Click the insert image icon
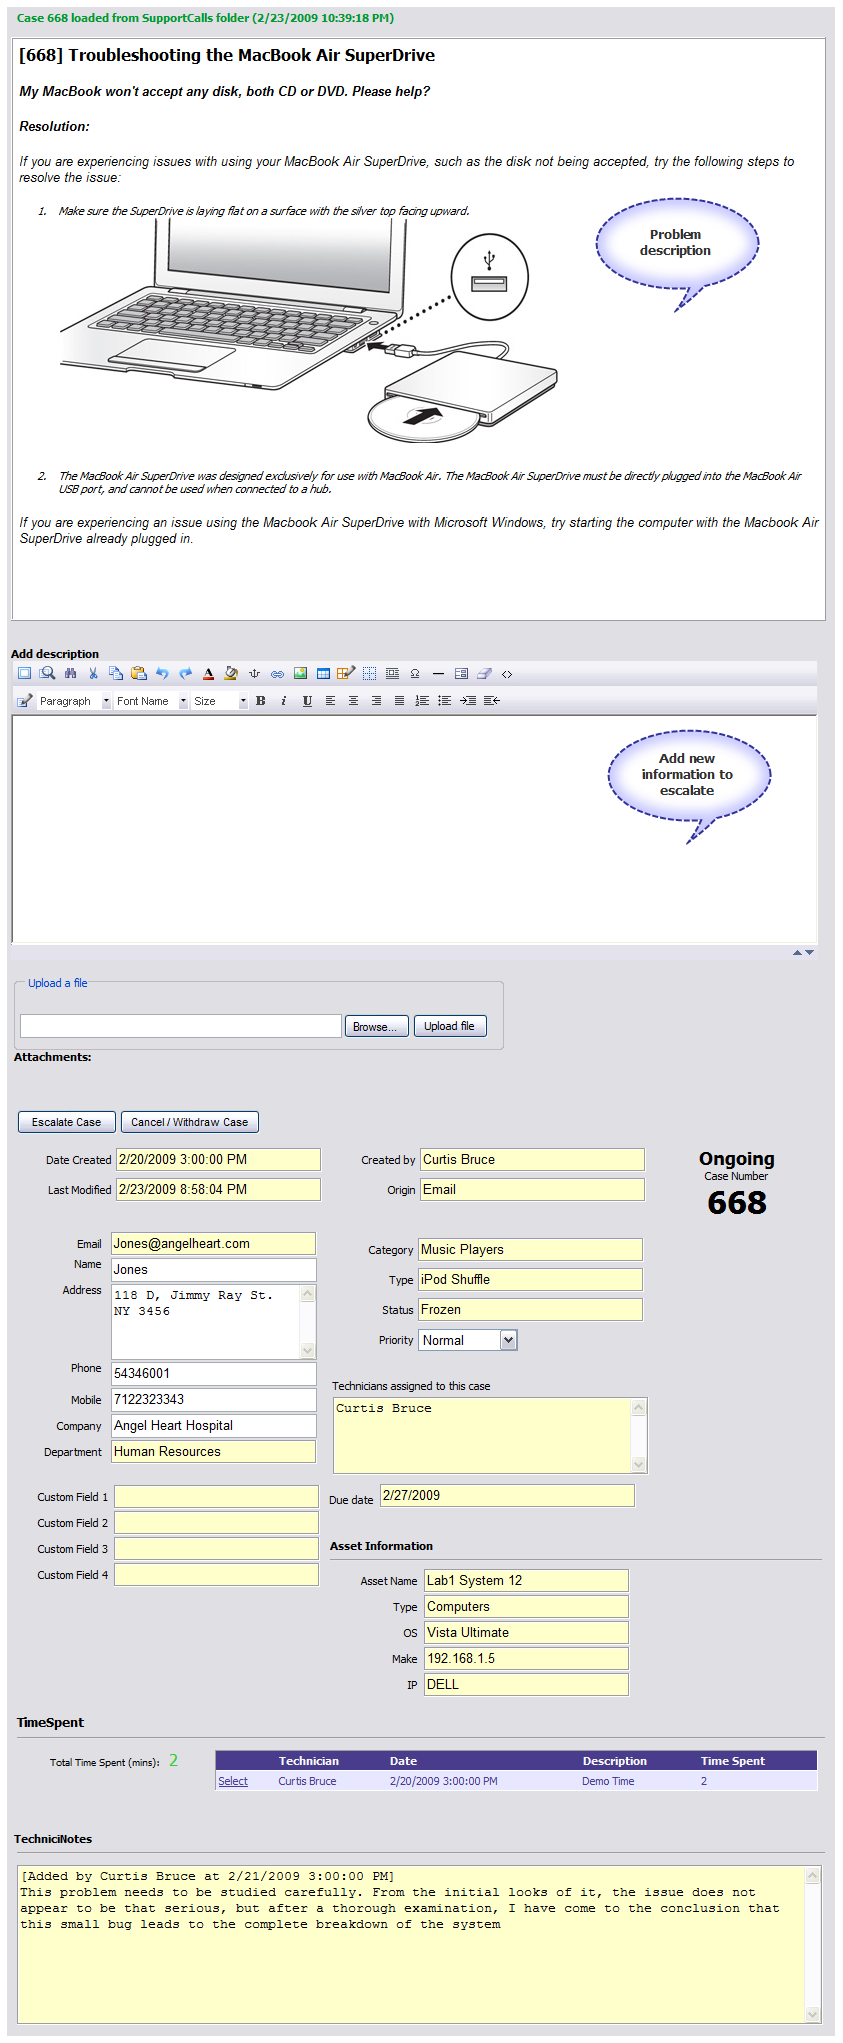Viewport: 843px width, 2043px height. click(x=300, y=673)
